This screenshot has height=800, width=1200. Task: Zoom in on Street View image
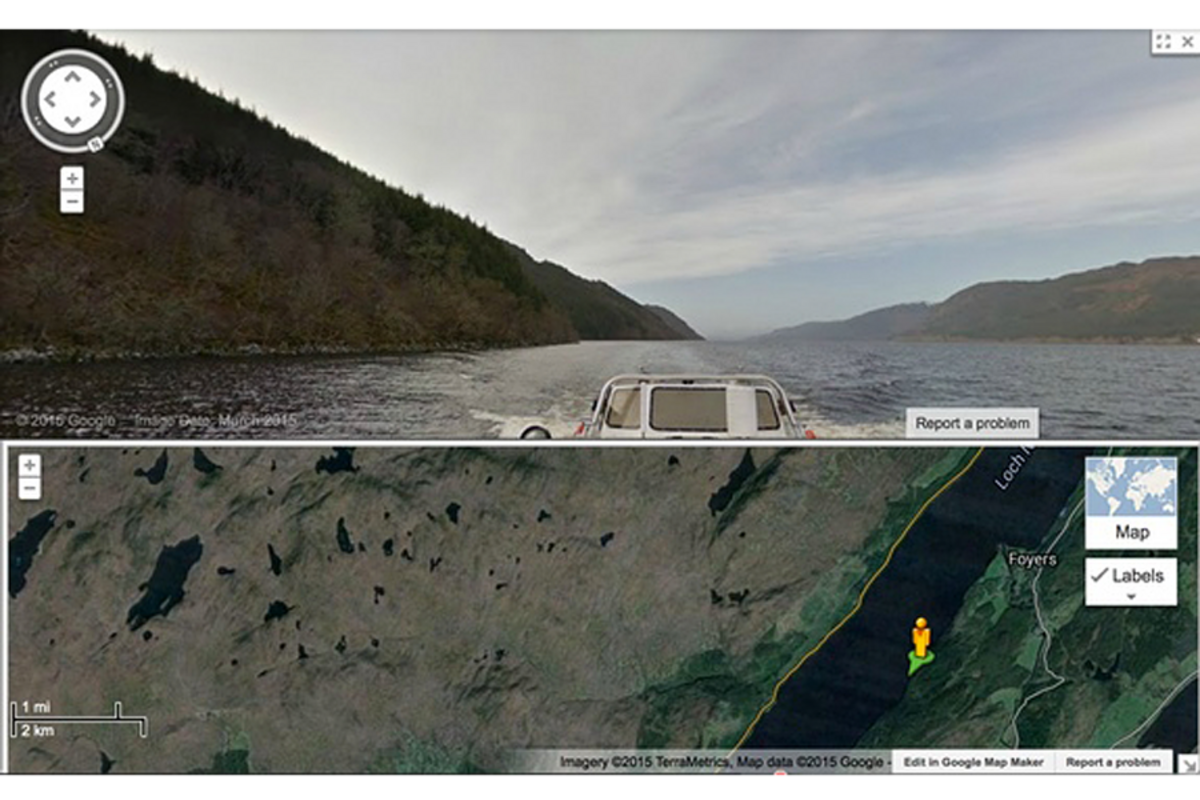click(x=72, y=178)
